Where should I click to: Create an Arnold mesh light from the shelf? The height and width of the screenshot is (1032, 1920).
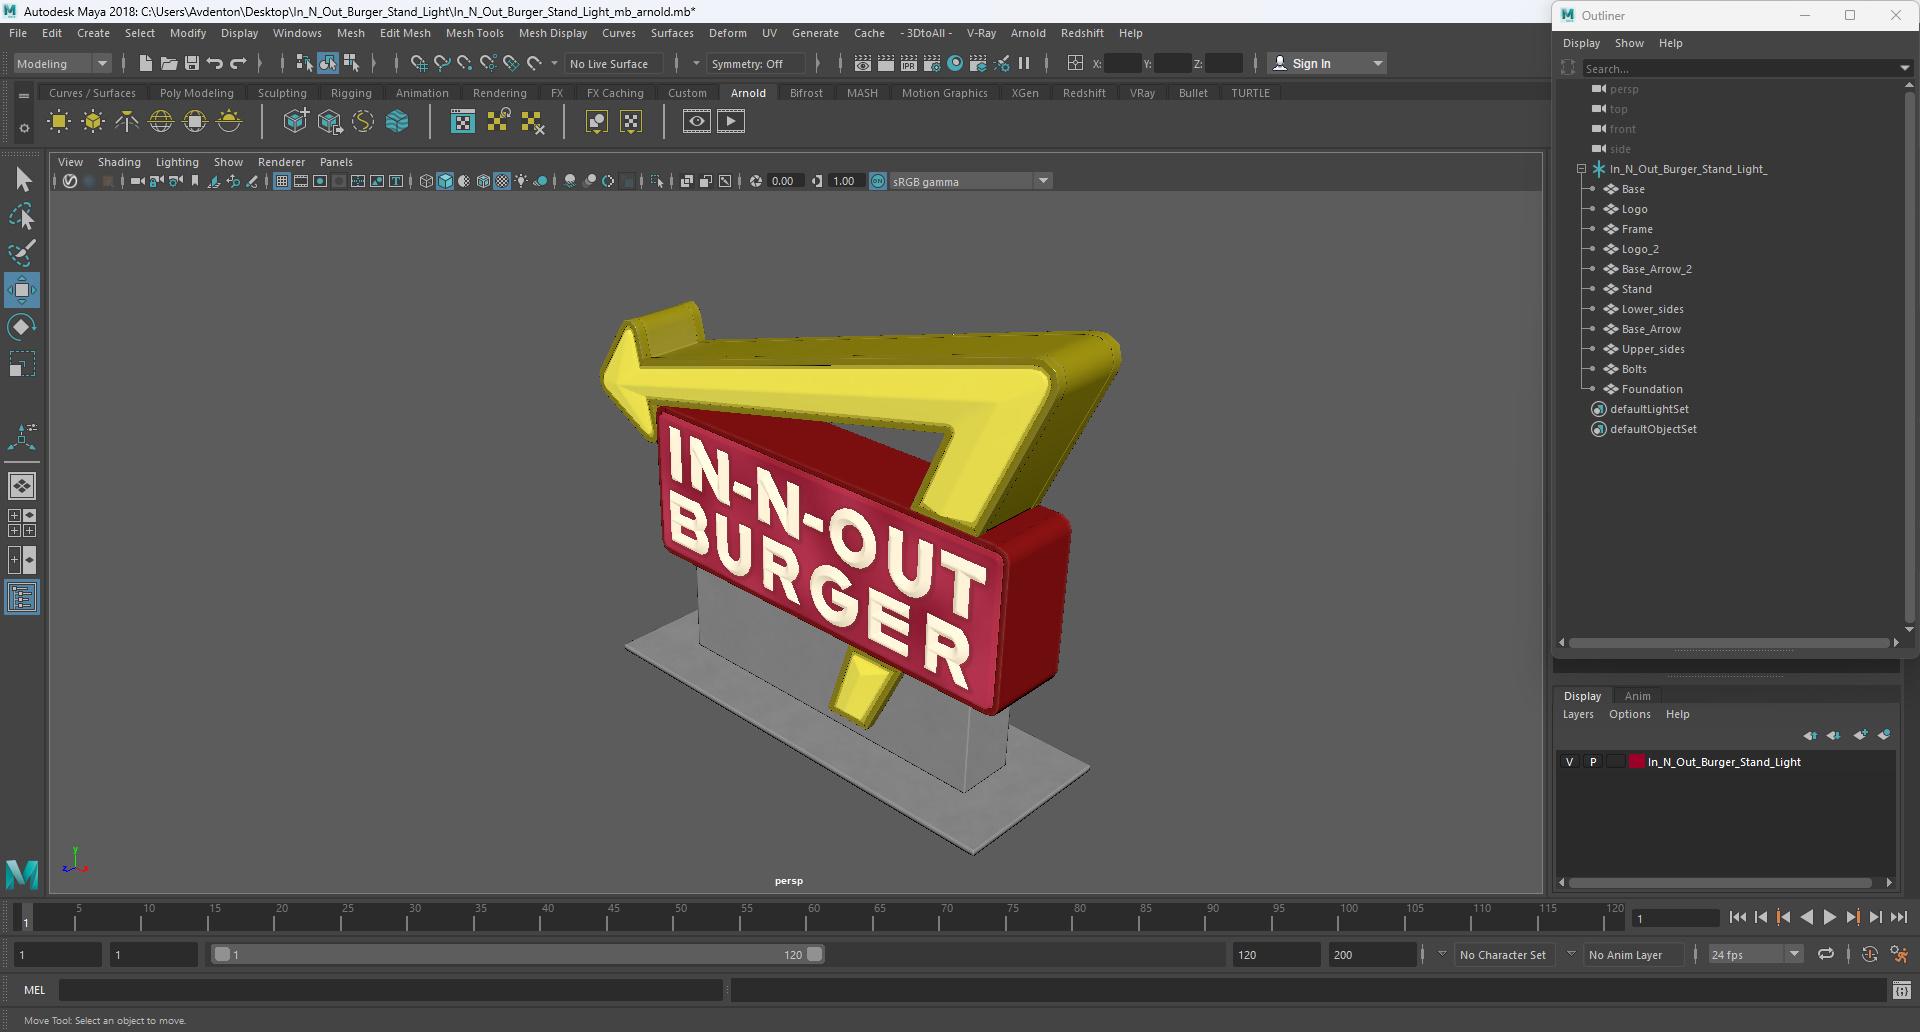tap(93, 122)
